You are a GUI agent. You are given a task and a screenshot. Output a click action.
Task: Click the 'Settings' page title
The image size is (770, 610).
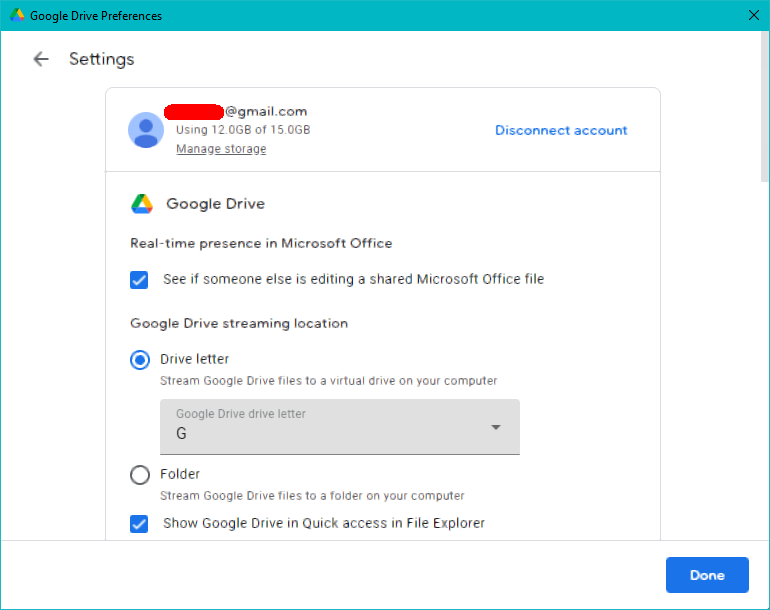102,59
